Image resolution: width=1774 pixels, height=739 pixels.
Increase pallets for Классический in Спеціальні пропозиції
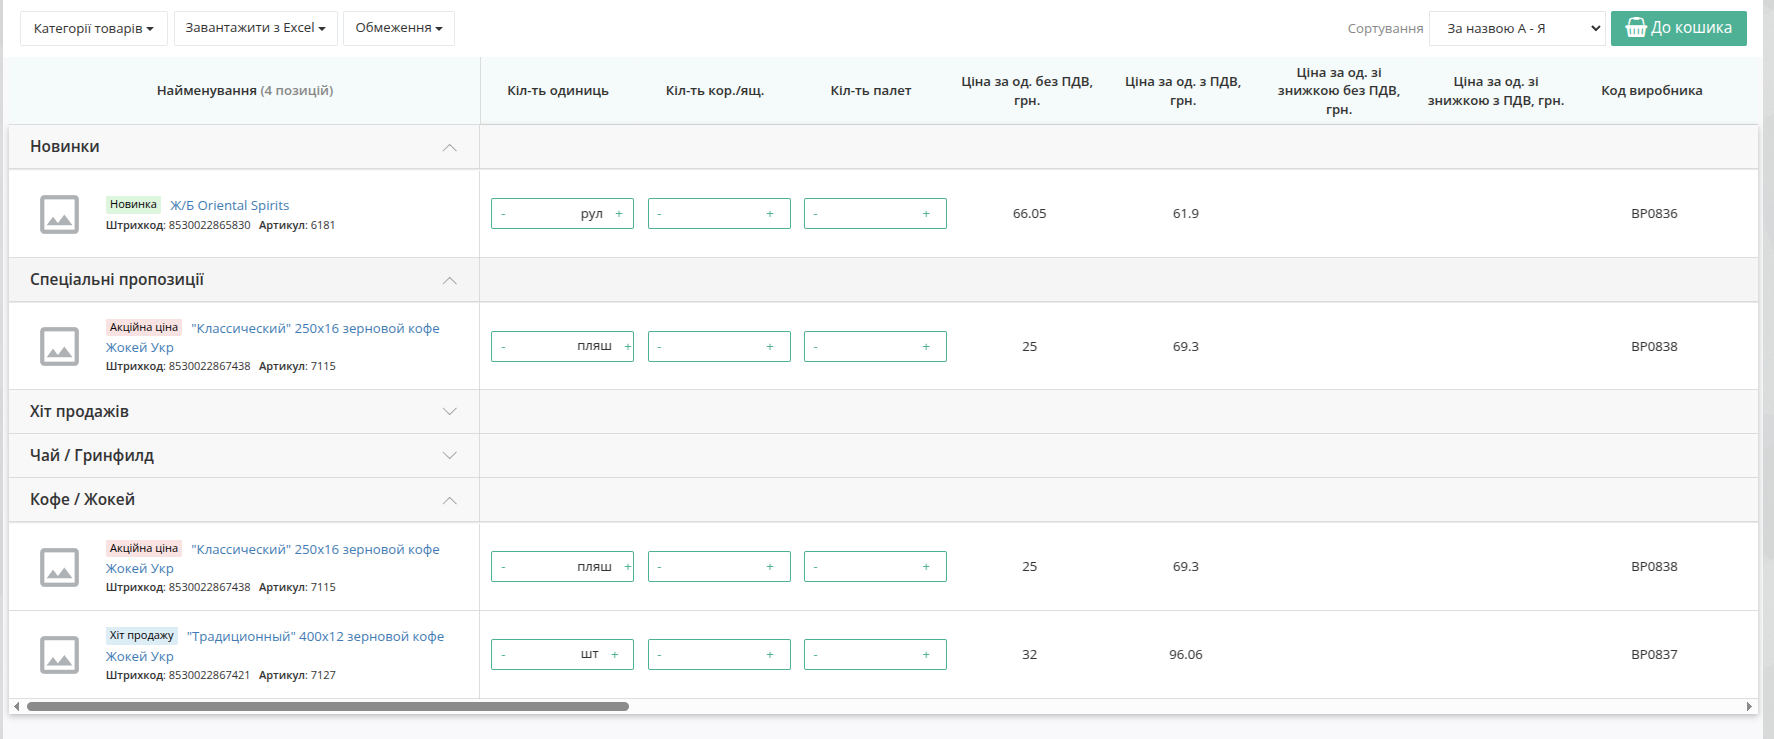926,347
